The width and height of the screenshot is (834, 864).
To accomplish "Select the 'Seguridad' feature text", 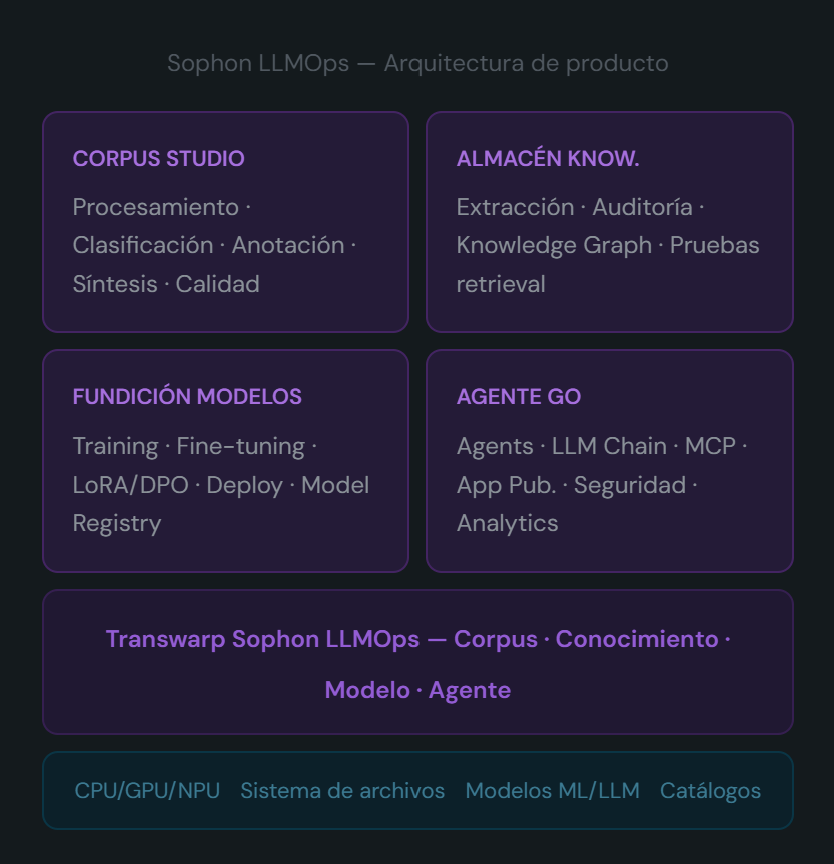I will pos(629,485).
